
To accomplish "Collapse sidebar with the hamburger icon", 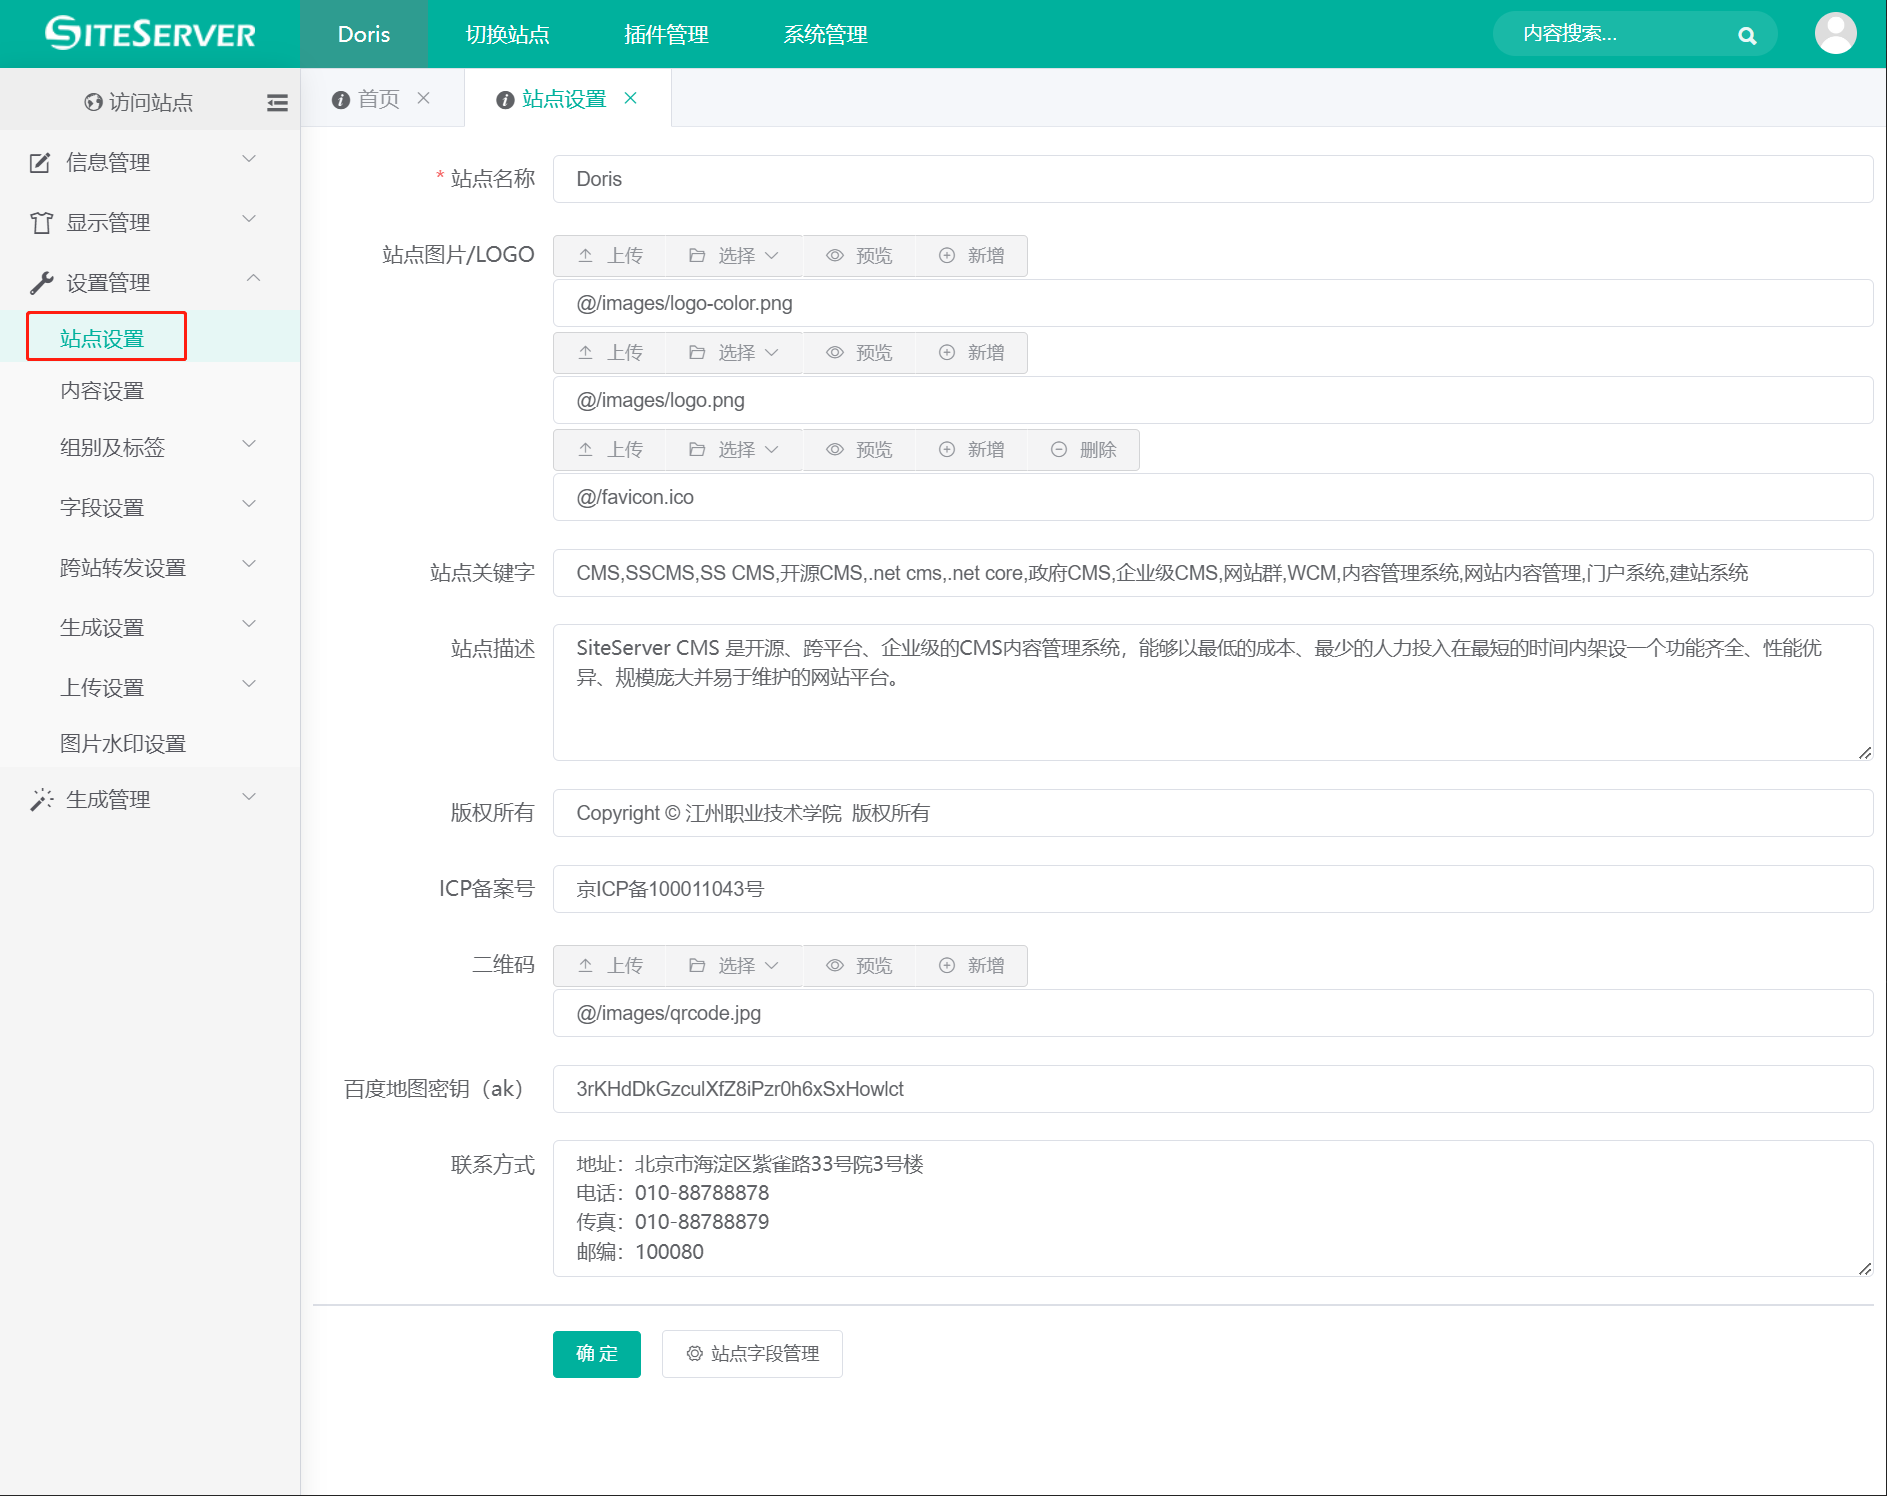I will tap(277, 102).
